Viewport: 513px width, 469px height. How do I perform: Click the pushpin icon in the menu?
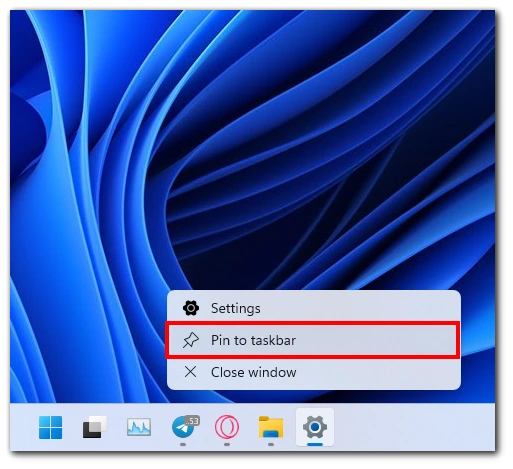tap(191, 340)
